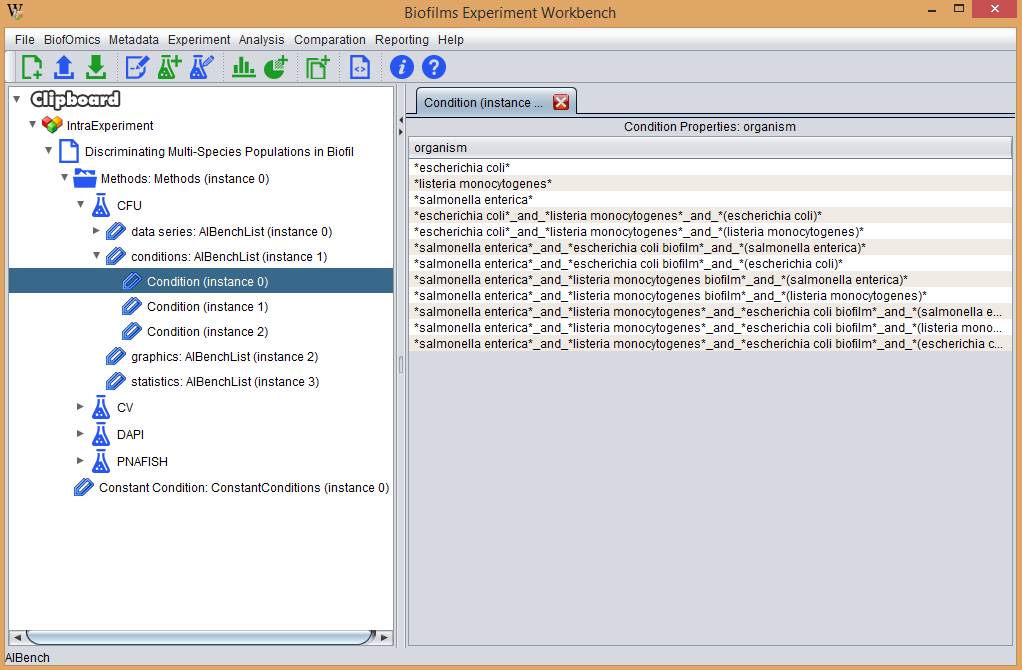Click the folder icon beside Methods instance 0
This screenshot has width=1022, height=670.
pos(85,178)
